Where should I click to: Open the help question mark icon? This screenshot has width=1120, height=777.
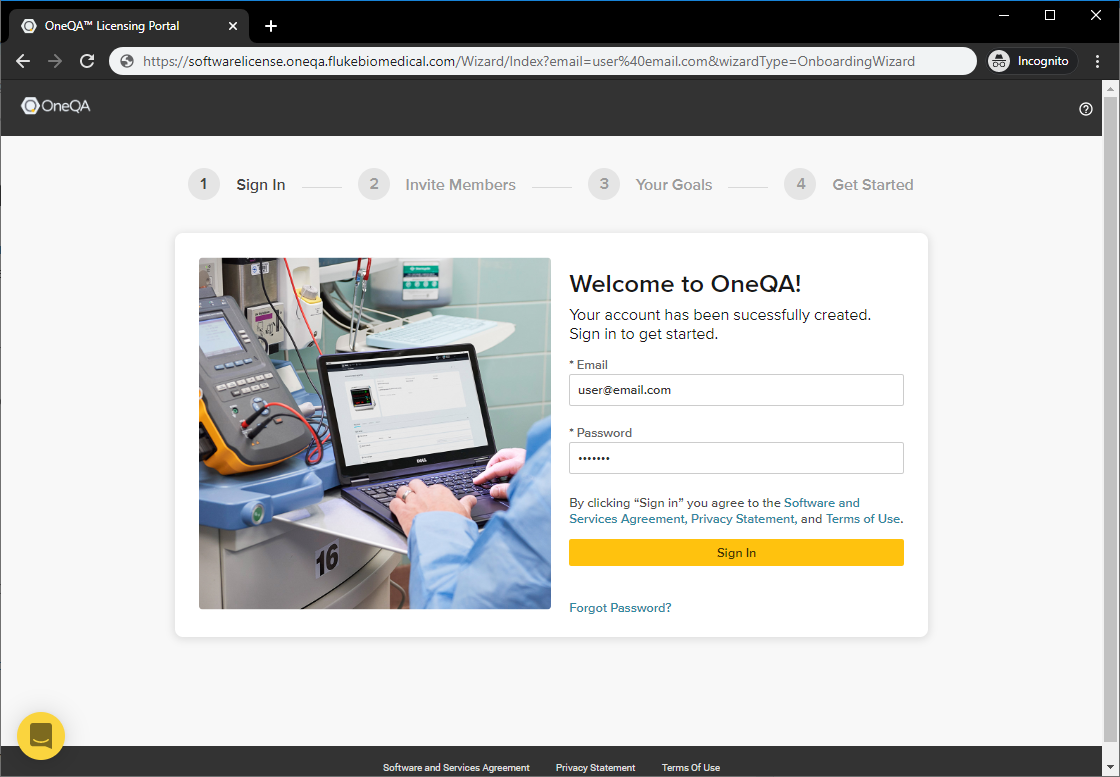[1086, 109]
